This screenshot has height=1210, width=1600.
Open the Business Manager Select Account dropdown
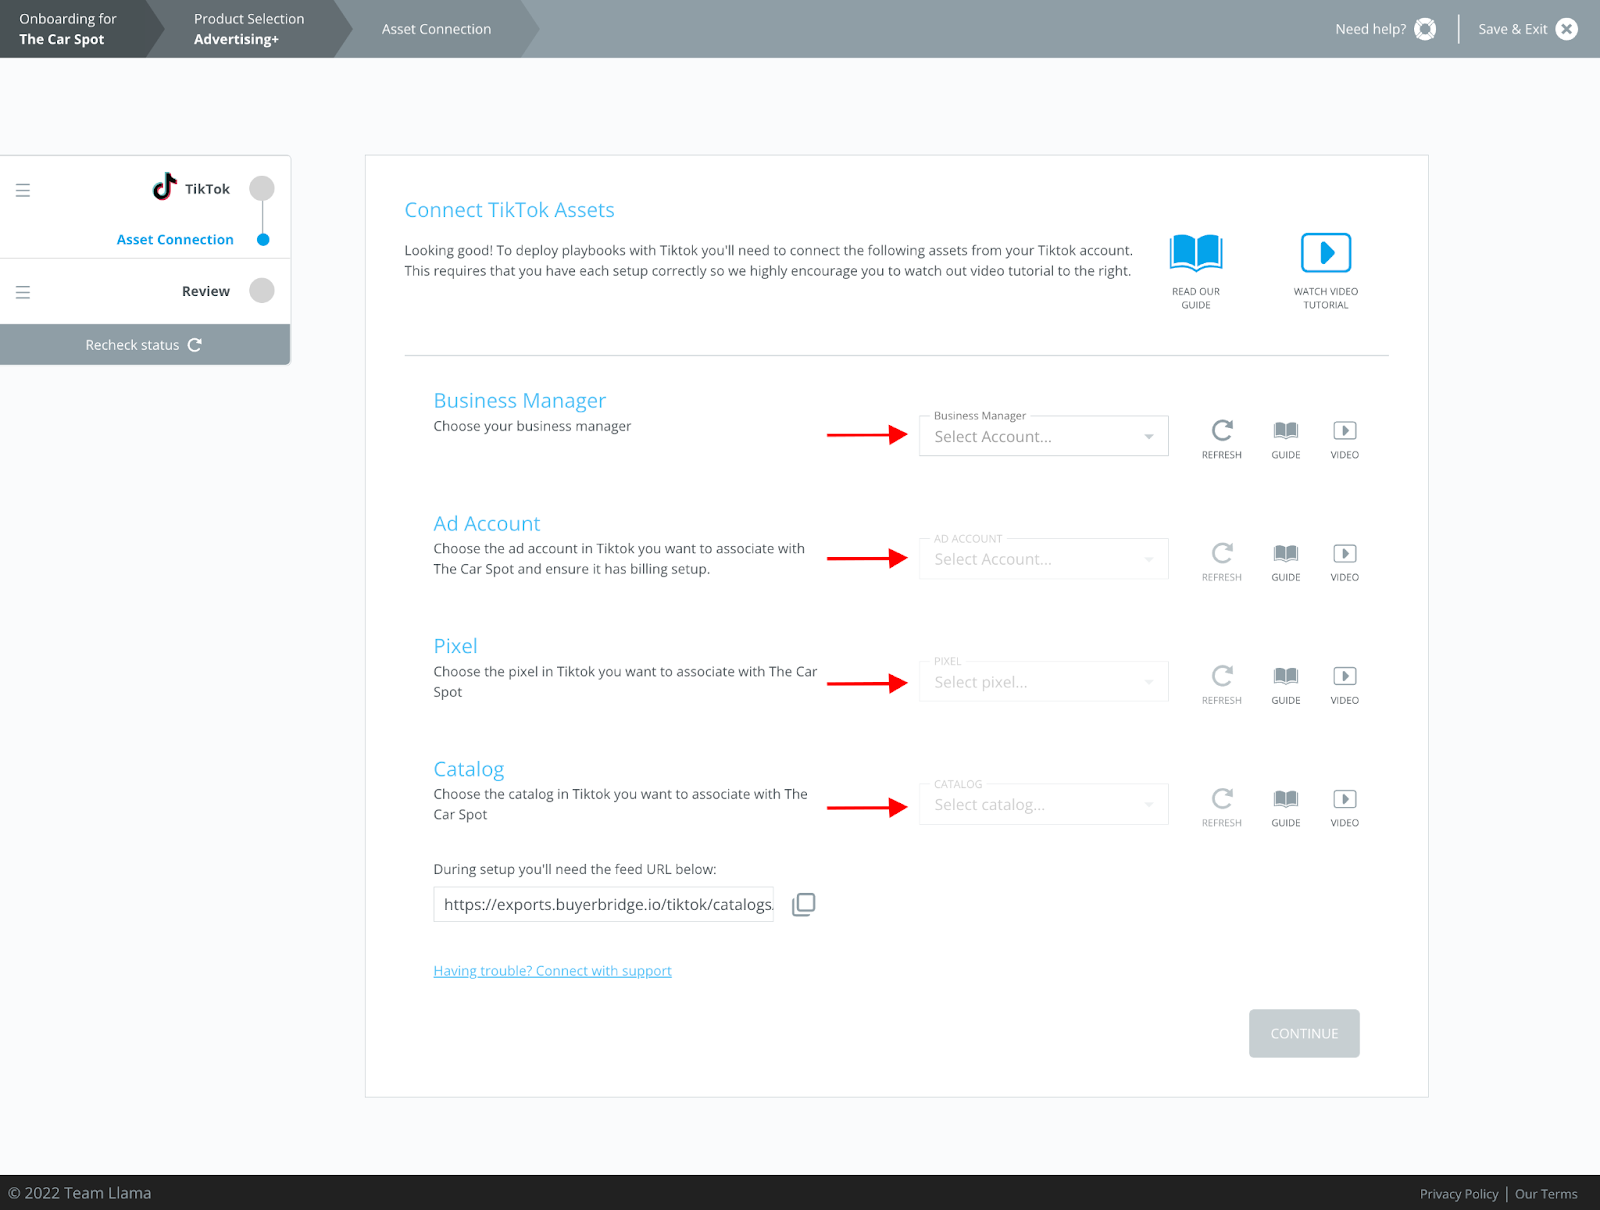(x=1044, y=436)
